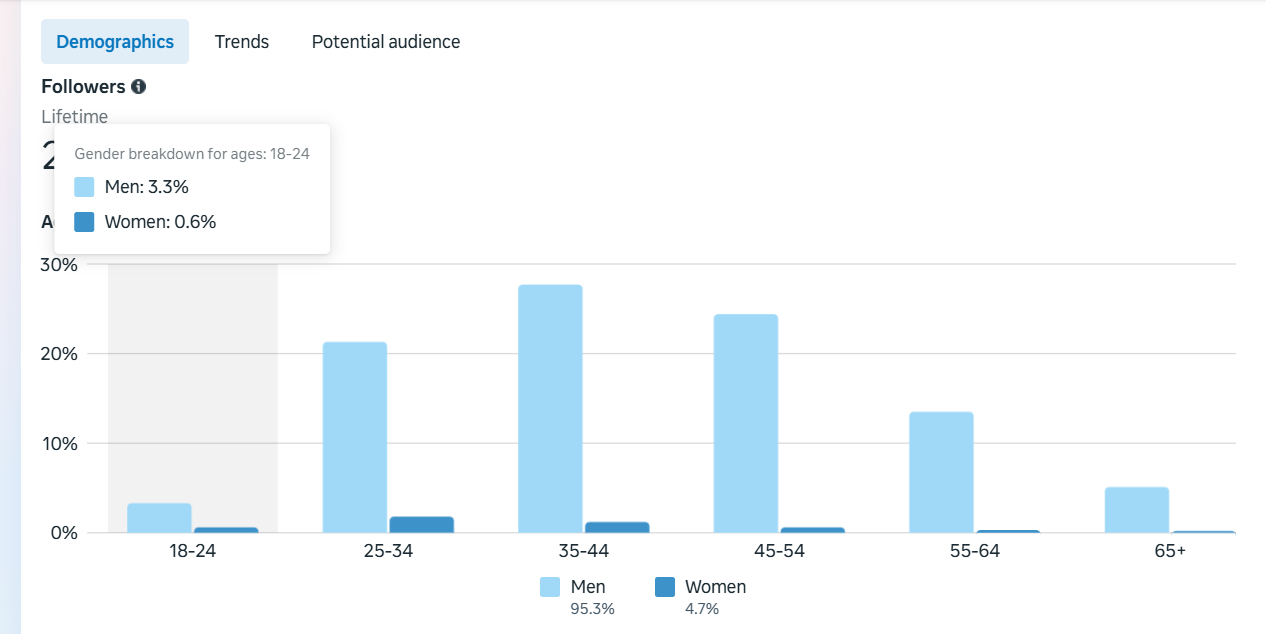Viewport: 1266px width, 634px height.
Task: Click the Women bar for ages 18-24
Action: coord(226,529)
